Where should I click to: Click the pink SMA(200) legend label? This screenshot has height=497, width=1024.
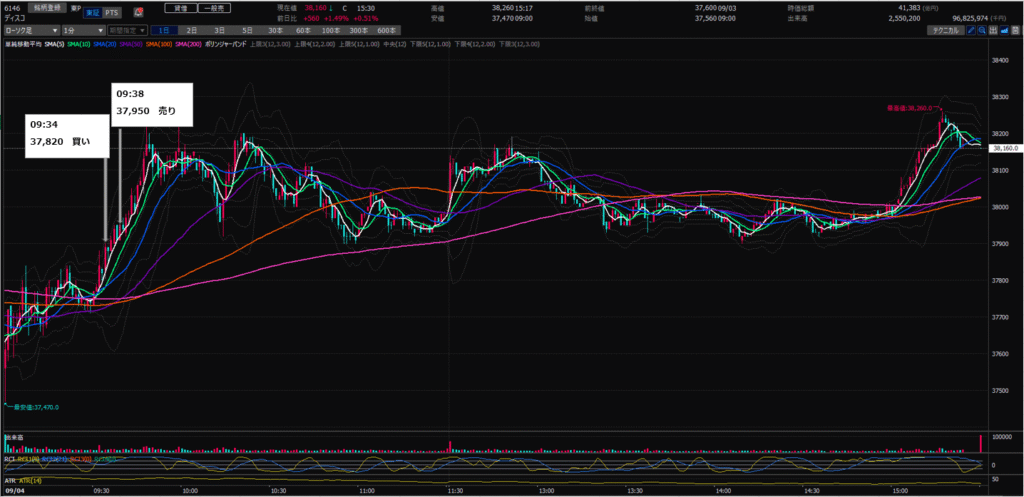pos(189,44)
